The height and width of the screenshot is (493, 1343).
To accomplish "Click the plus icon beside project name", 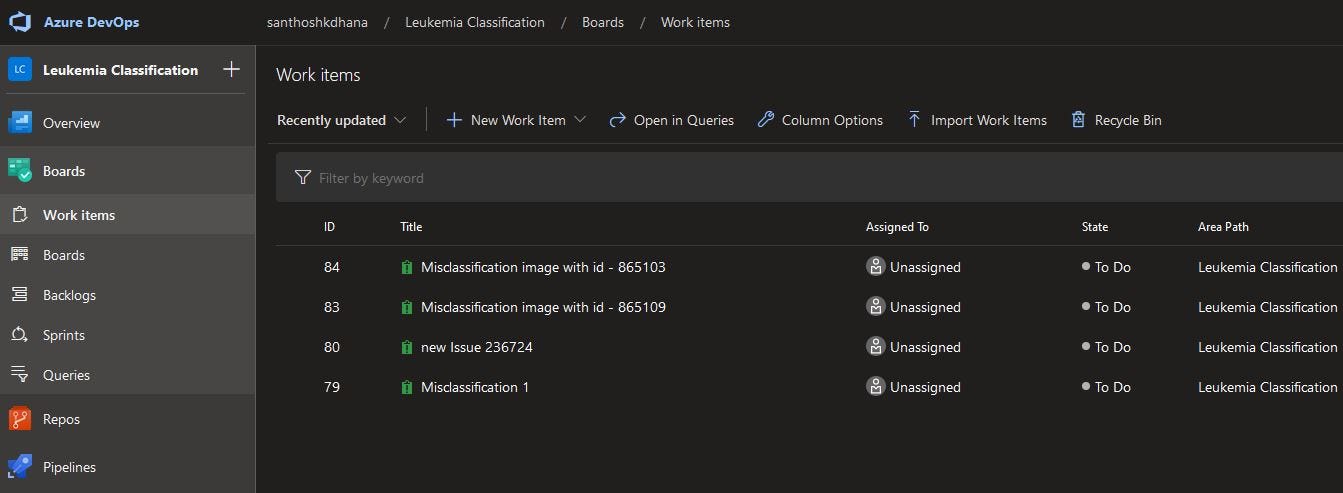I will tap(231, 69).
